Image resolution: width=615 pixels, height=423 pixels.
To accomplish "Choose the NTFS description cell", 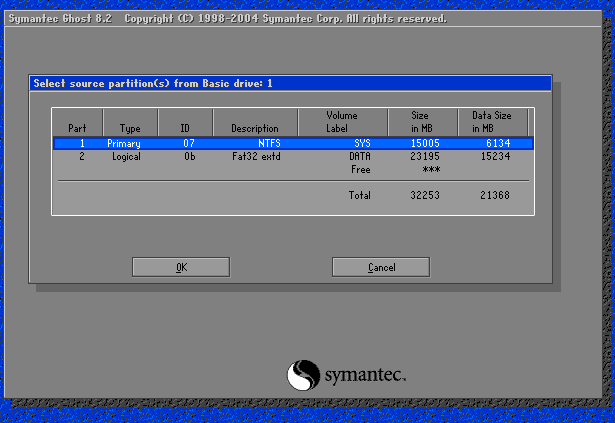I will (266, 144).
